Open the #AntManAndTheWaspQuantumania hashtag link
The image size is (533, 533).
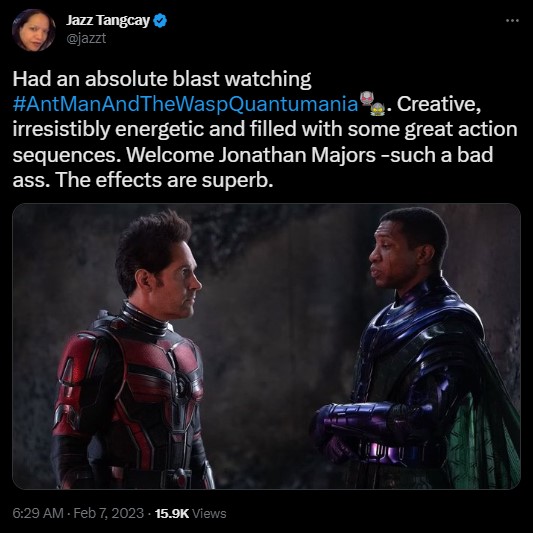click(x=186, y=104)
